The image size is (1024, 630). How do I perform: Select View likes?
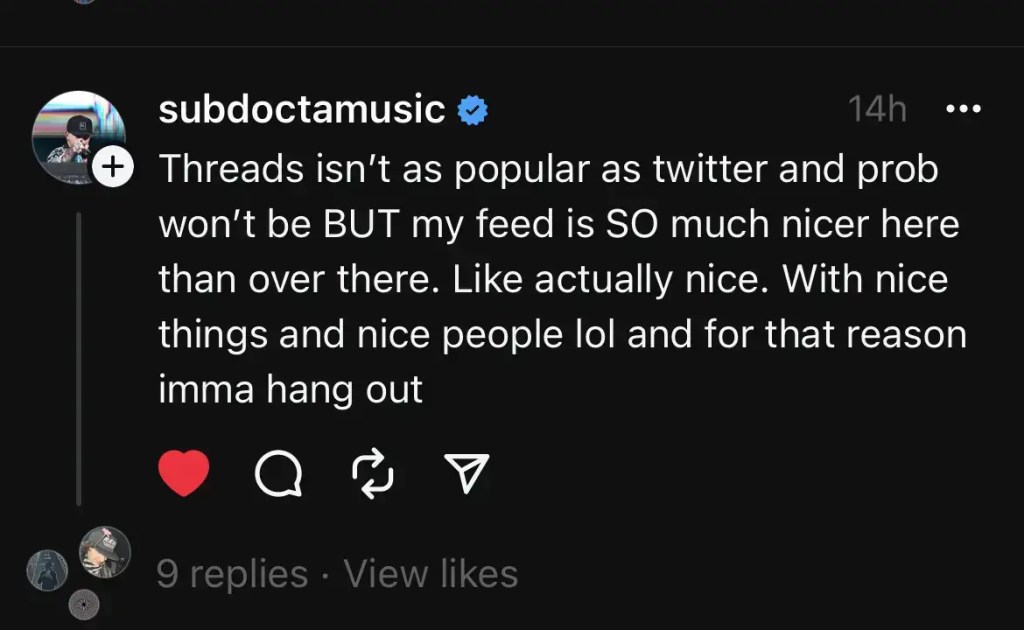coord(431,574)
